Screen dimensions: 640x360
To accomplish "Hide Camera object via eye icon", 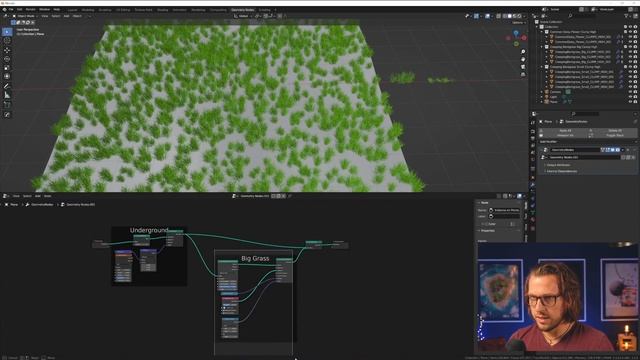I will coord(630,92).
